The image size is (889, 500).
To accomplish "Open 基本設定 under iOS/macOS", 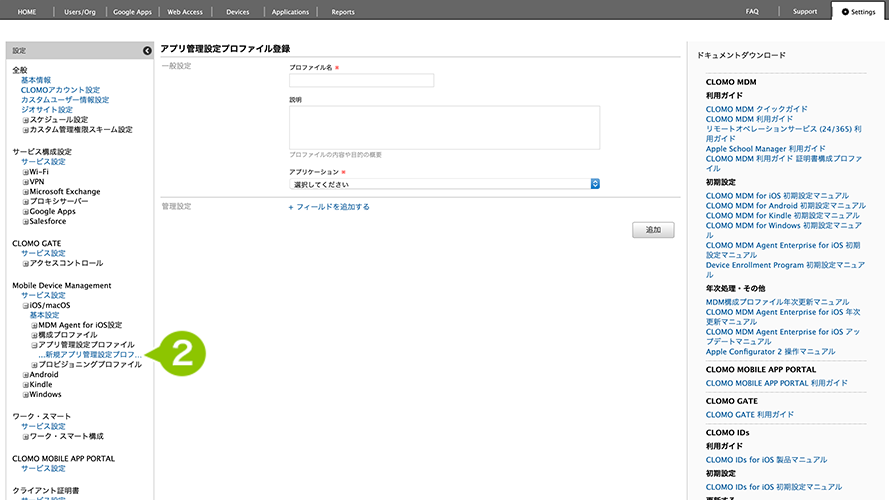I will point(44,315).
